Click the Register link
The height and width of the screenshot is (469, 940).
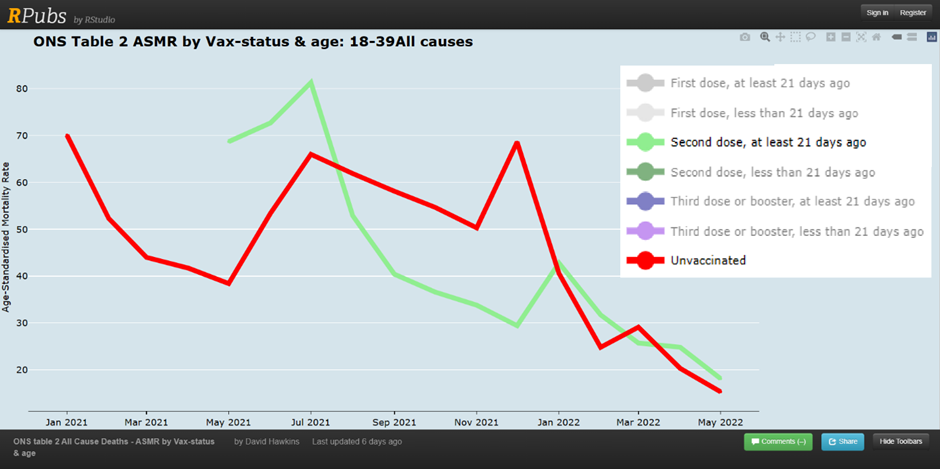click(x=913, y=13)
